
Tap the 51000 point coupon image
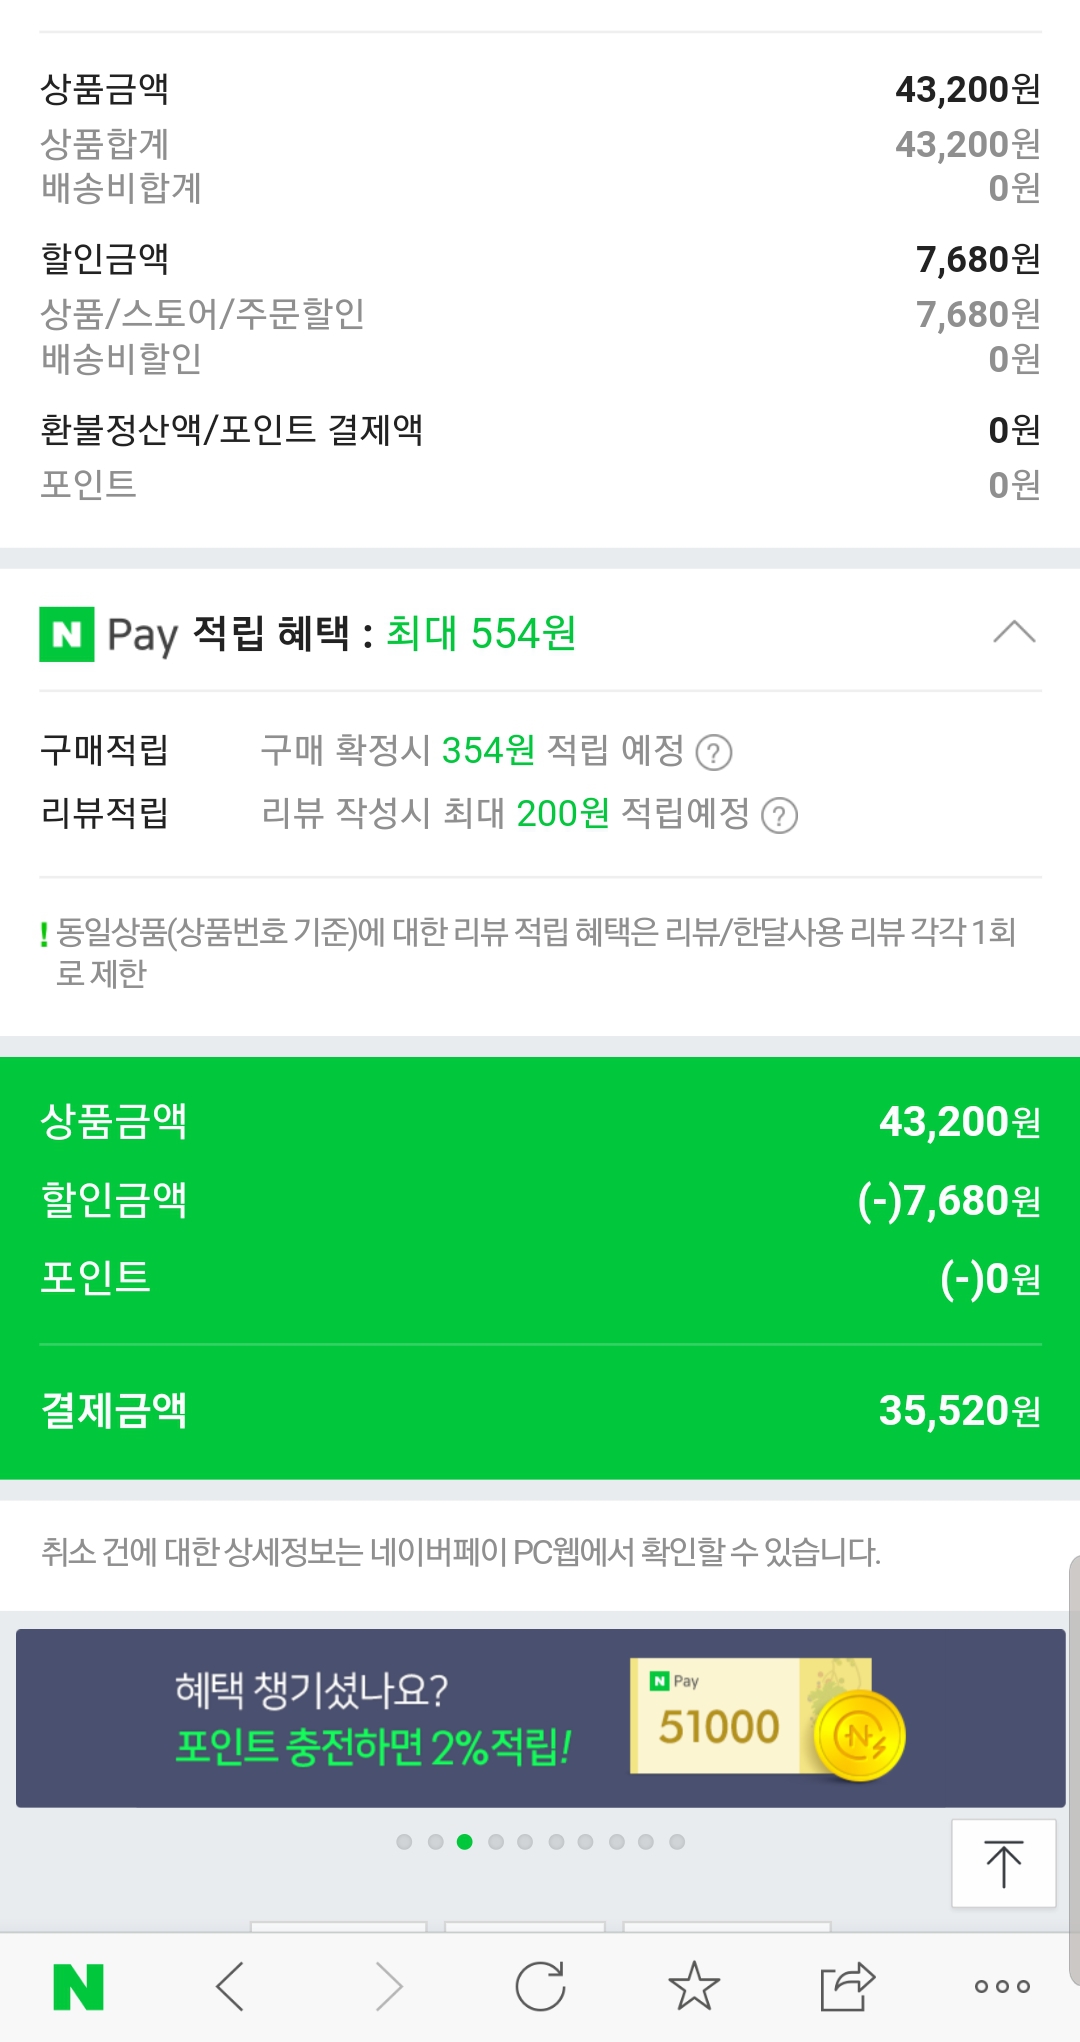[x=719, y=1717]
